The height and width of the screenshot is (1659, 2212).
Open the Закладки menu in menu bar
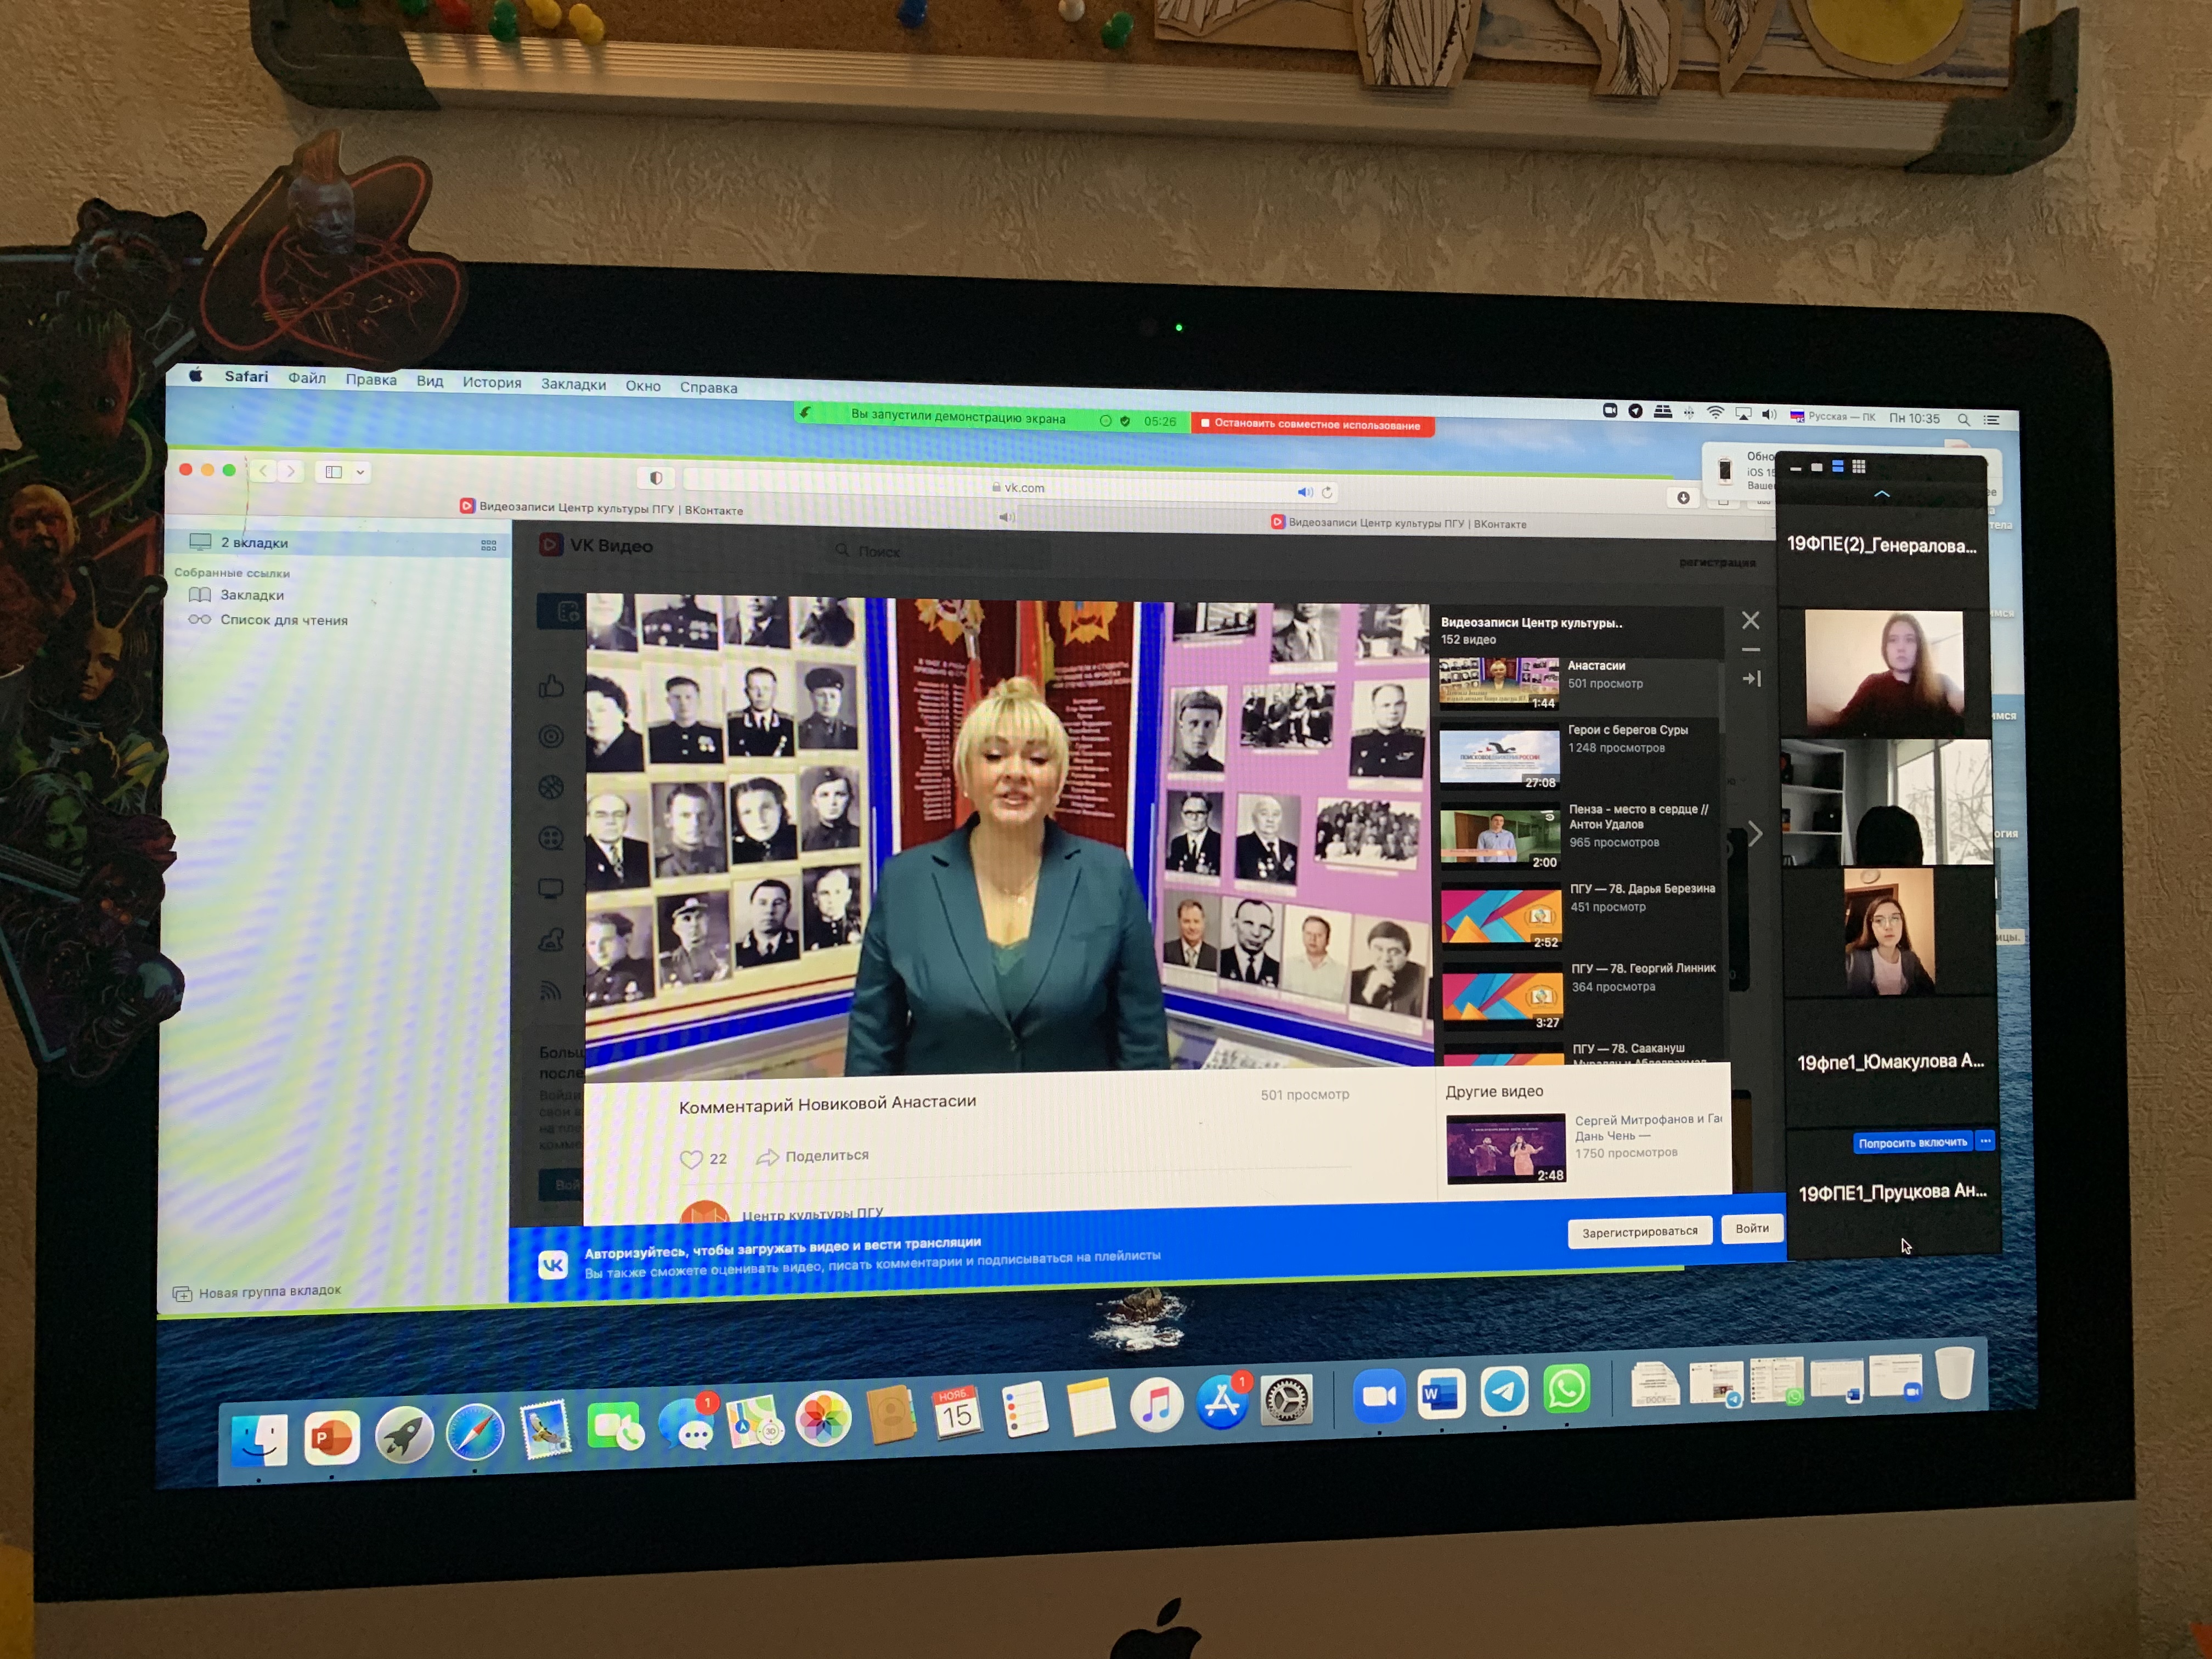(573, 384)
